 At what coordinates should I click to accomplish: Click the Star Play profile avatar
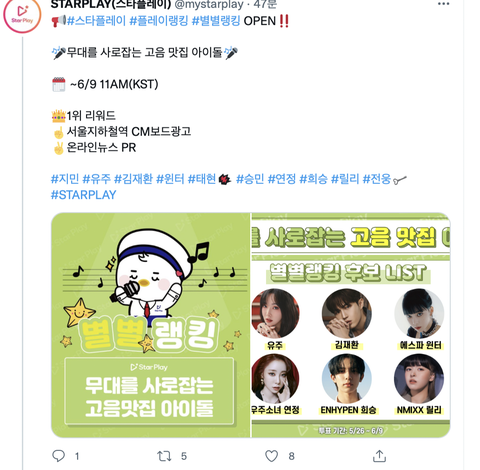coord(22,15)
